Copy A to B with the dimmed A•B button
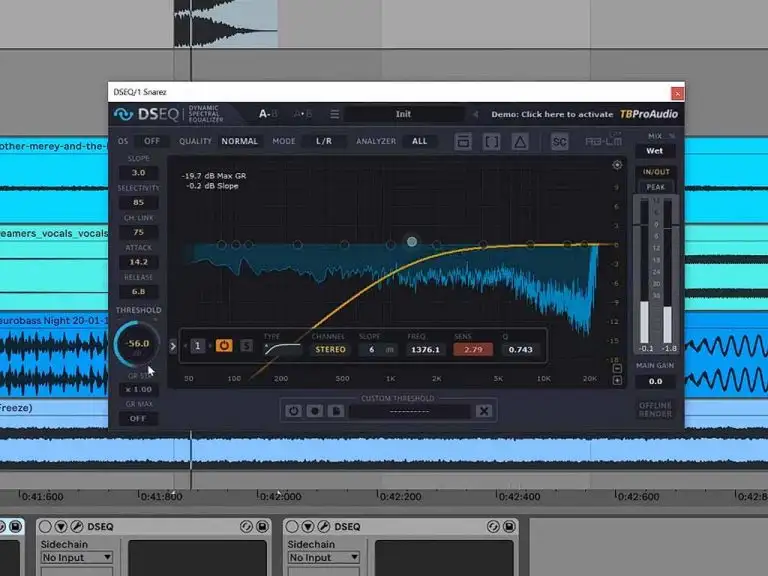 302,114
